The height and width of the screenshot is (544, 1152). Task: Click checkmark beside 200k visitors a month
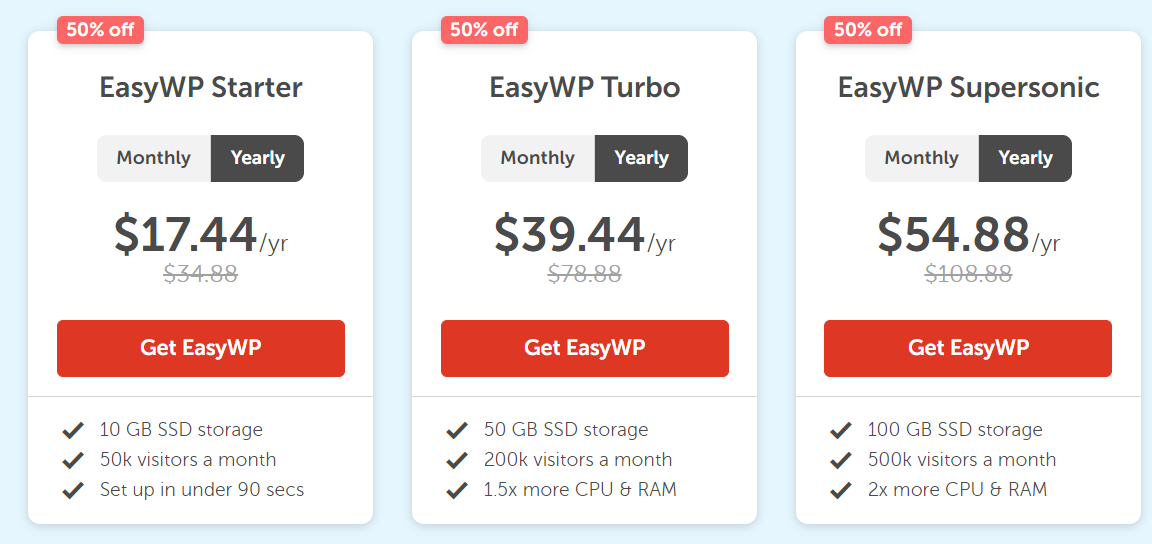[457, 460]
